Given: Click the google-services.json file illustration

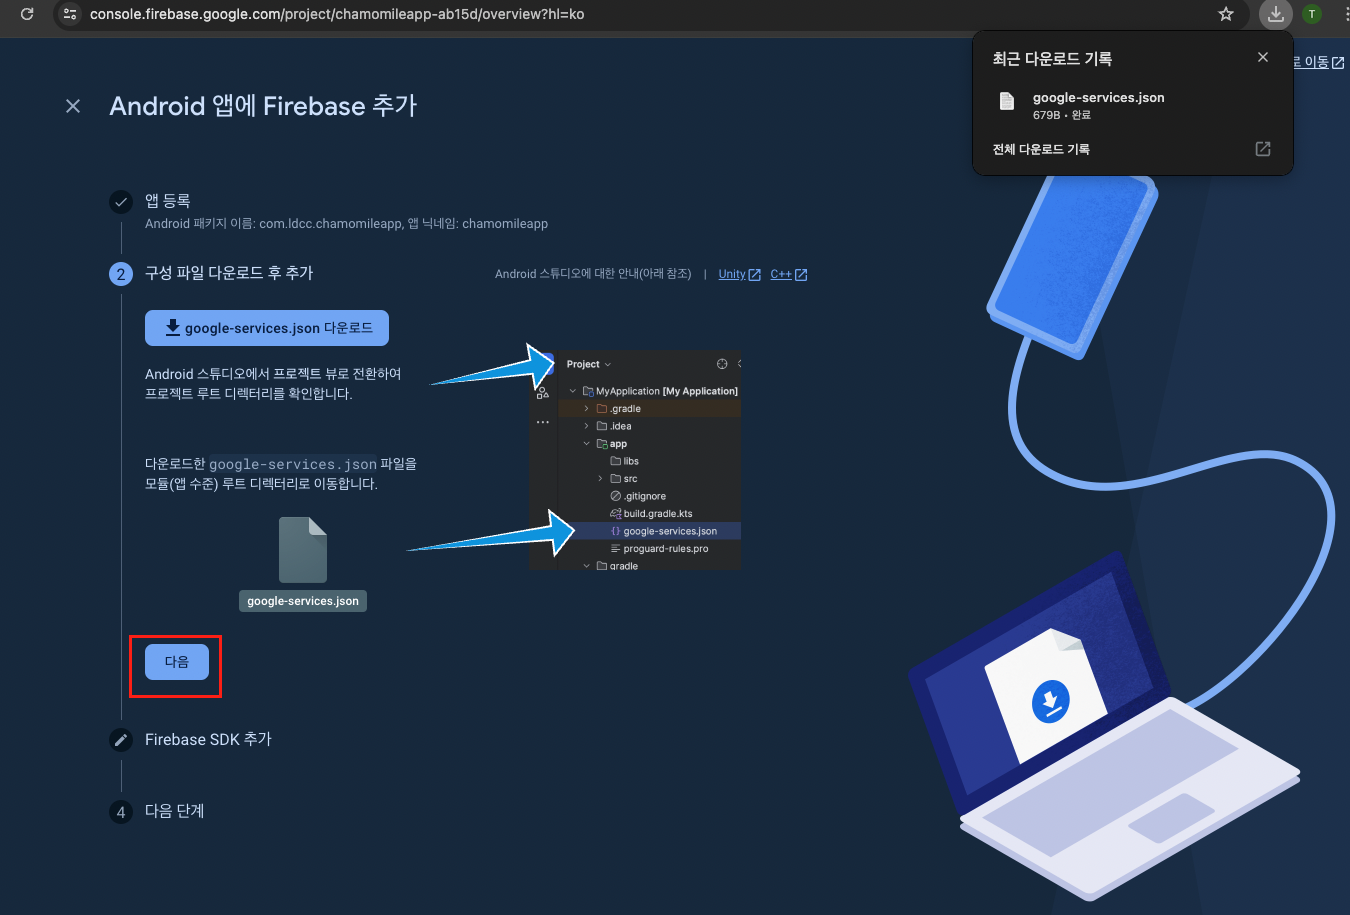Looking at the screenshot, I should [303, 551].
